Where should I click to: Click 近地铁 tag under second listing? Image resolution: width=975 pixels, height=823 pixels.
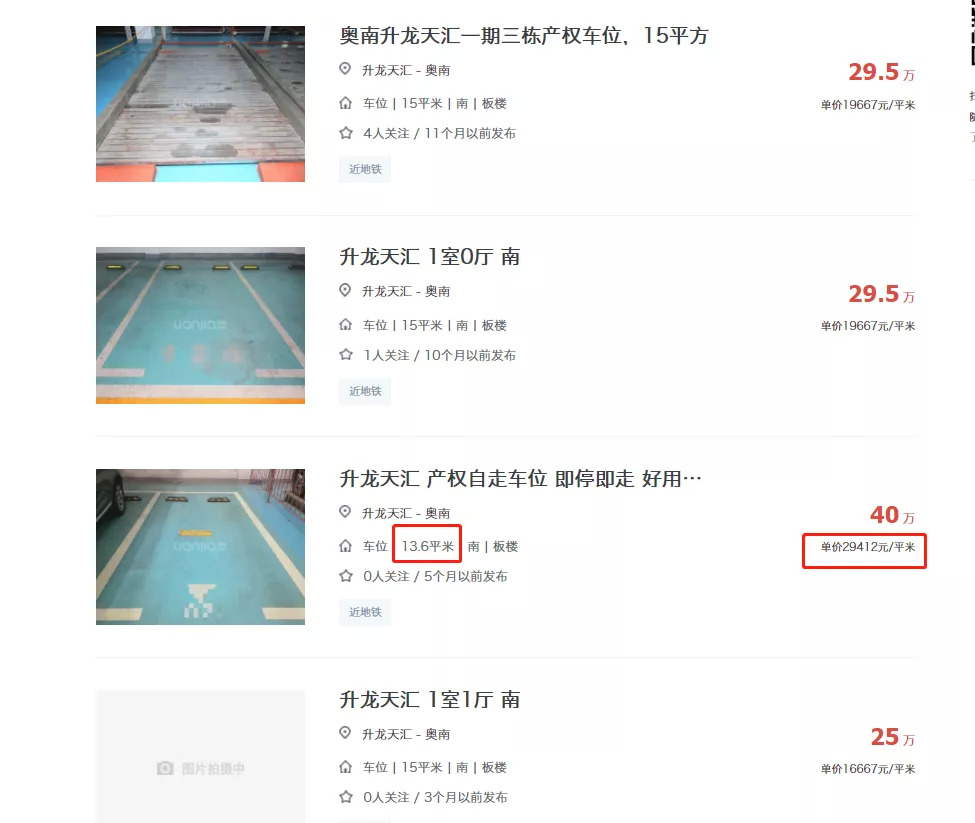[x=365, y=391]
